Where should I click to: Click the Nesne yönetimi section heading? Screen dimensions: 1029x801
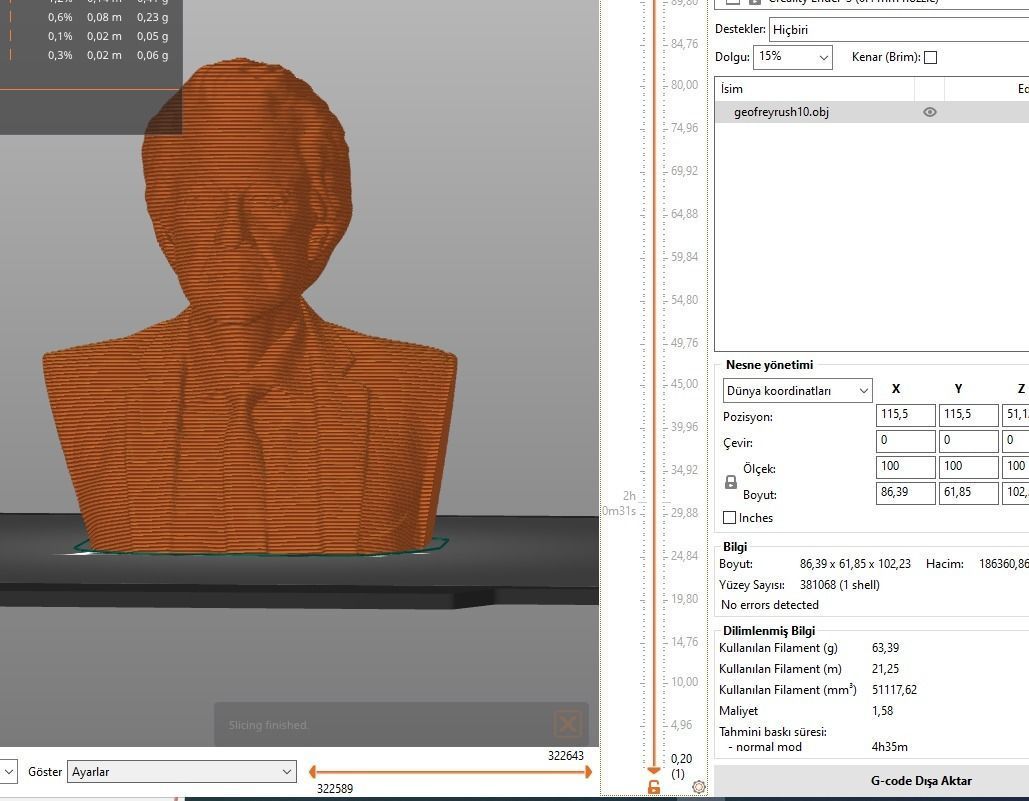pos(769,365)
